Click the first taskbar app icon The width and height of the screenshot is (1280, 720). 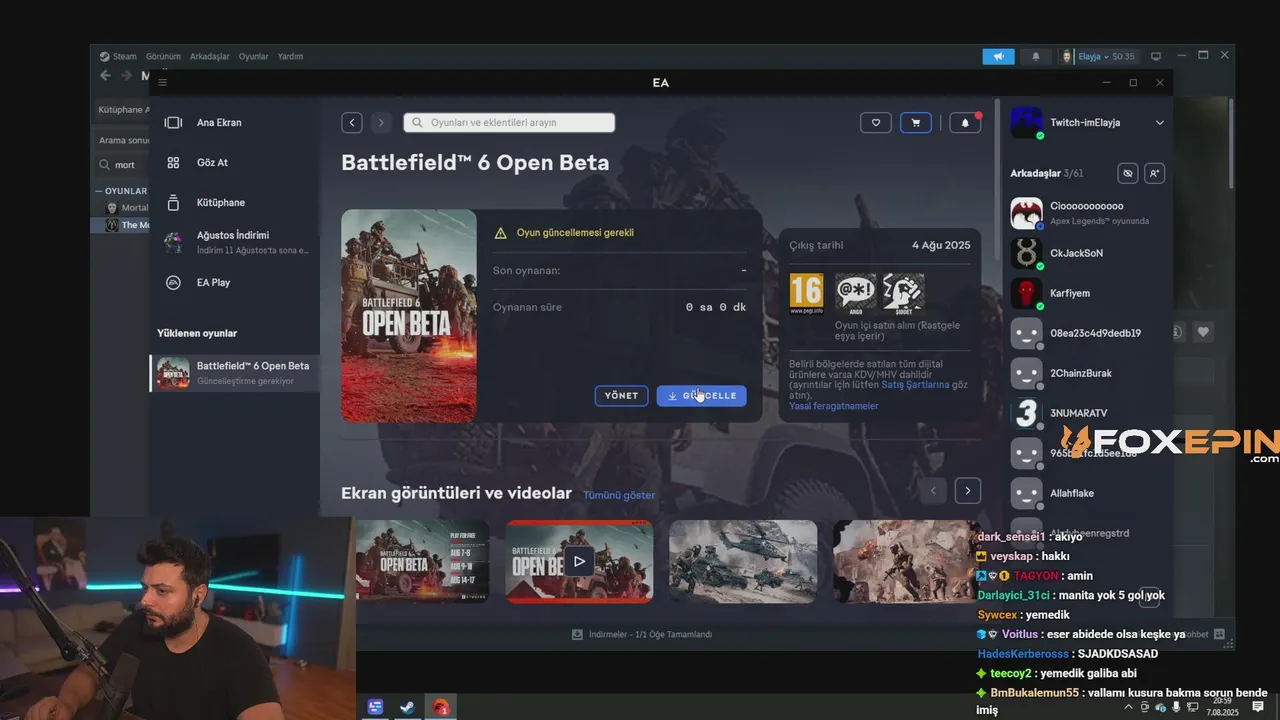pos(375,707)
